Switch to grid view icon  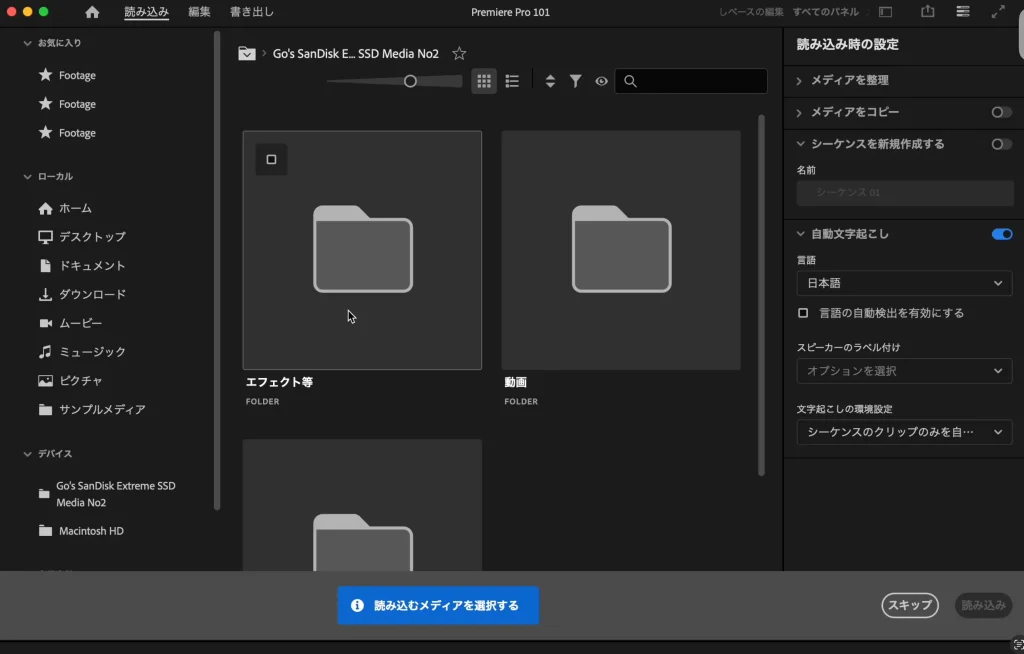[x=484, y=81]
